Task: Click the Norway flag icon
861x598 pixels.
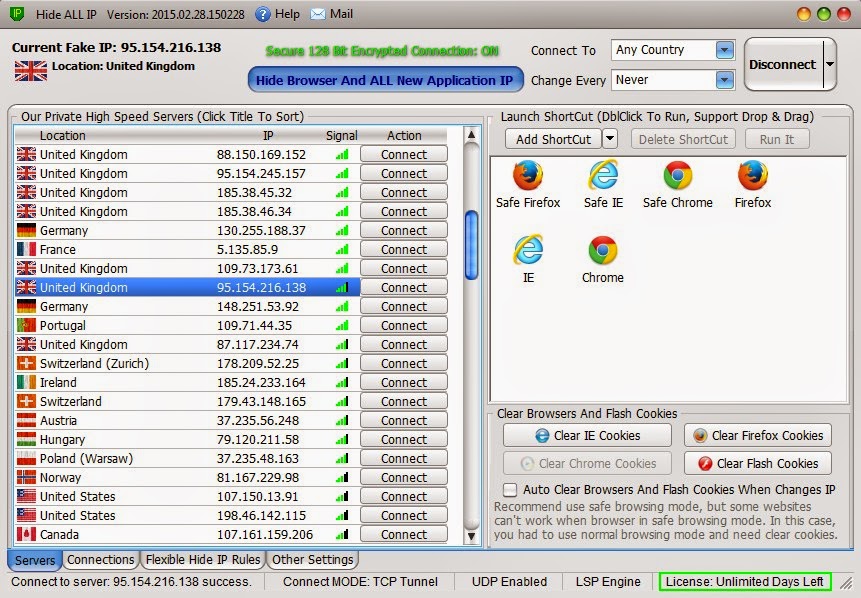Action: click(26, 477)
